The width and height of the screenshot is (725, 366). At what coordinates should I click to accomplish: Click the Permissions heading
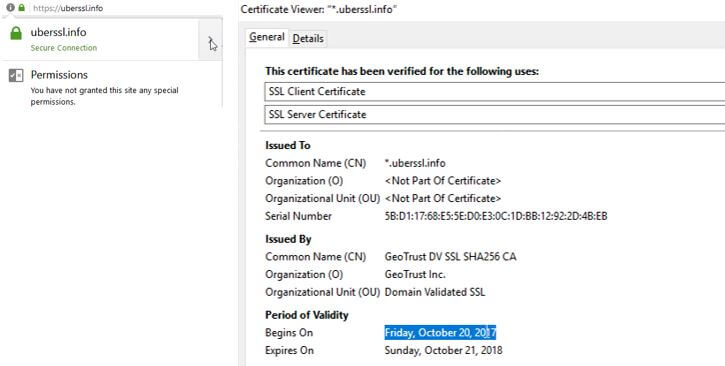59,74
